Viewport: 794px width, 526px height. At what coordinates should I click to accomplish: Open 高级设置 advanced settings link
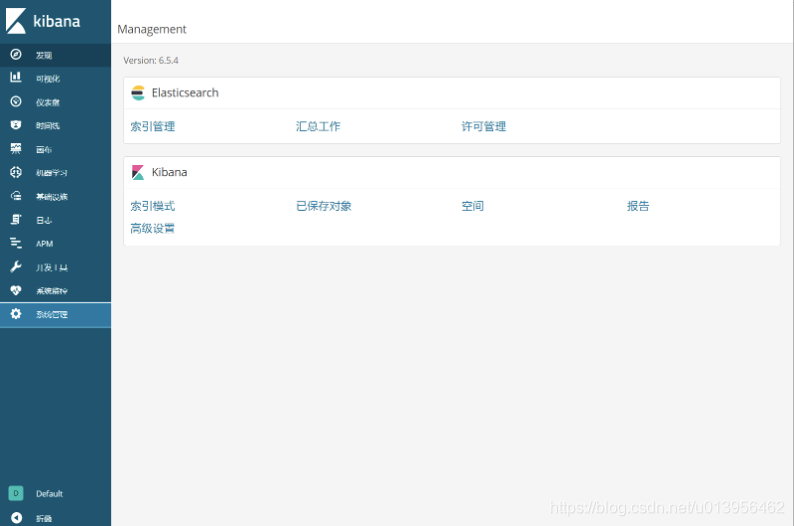[152, 228]
